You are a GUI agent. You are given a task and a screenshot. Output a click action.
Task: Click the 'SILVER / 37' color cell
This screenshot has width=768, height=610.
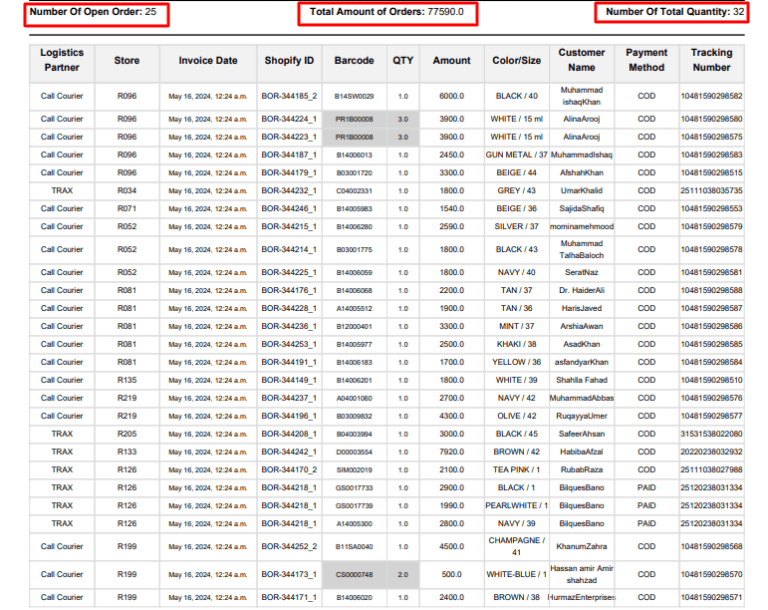[x=517, y=227]
